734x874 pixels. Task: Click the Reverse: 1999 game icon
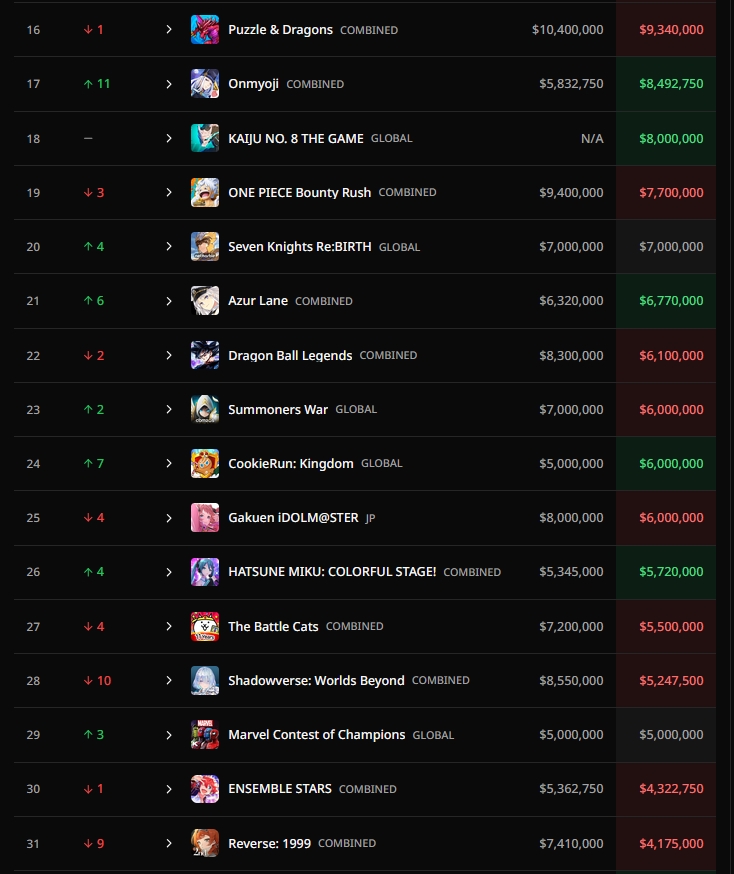click(x=205, y=843)
